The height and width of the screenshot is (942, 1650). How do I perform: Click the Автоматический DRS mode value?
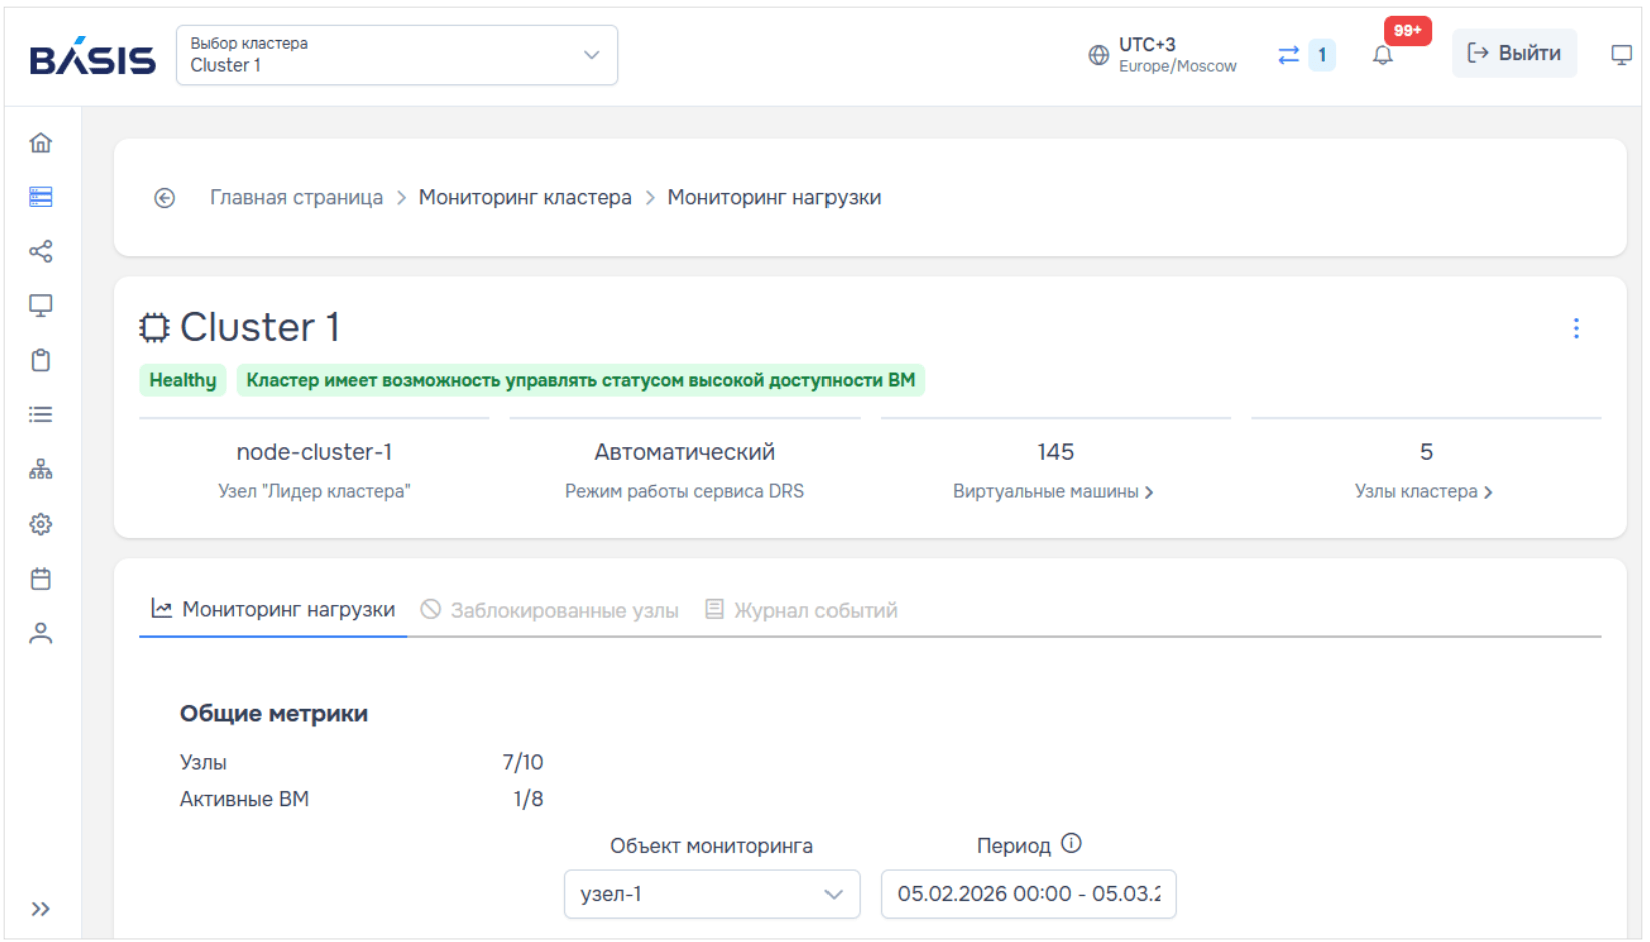coord(685,452)
